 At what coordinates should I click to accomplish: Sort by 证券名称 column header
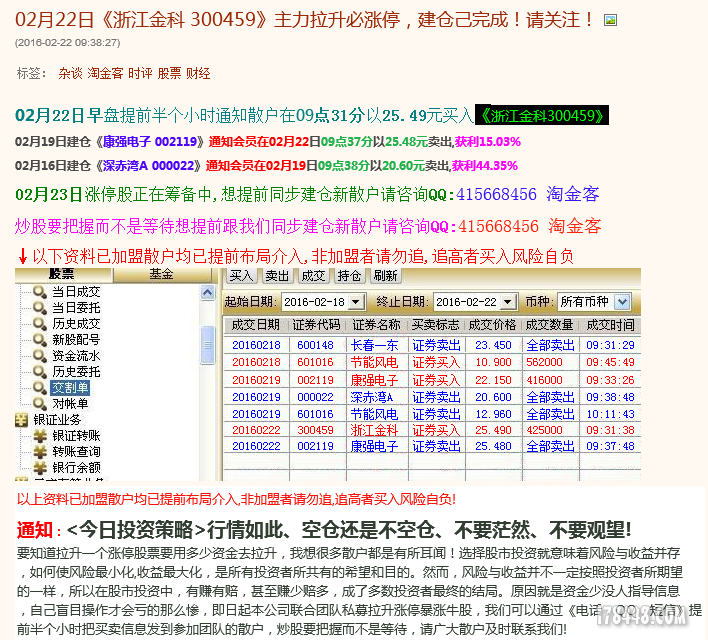pyautogui.click(x=377, y=325)
